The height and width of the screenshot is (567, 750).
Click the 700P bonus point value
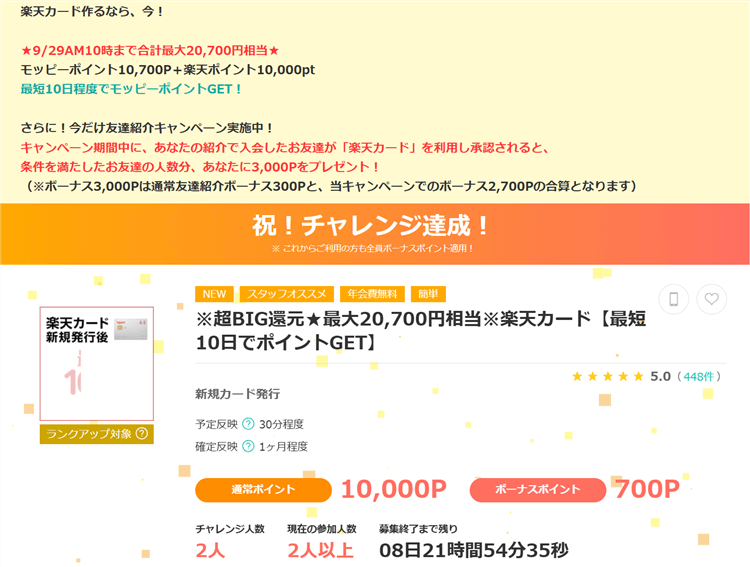point(647,489)
